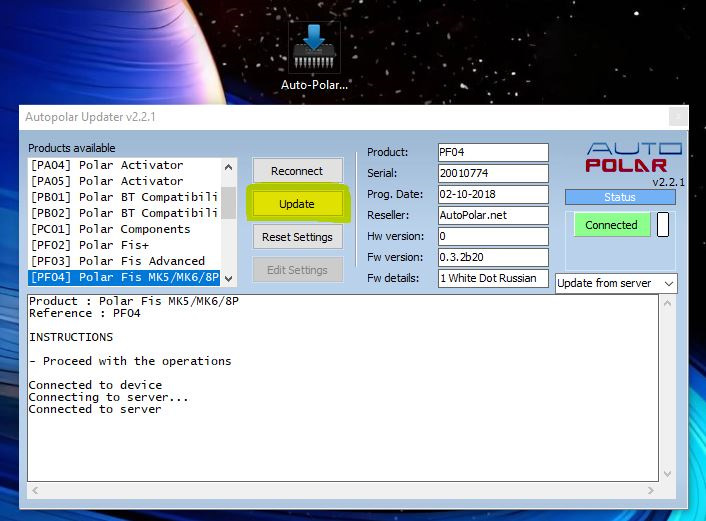Select [PA05] Polar Activator in the list

click(x=124, y=181)
